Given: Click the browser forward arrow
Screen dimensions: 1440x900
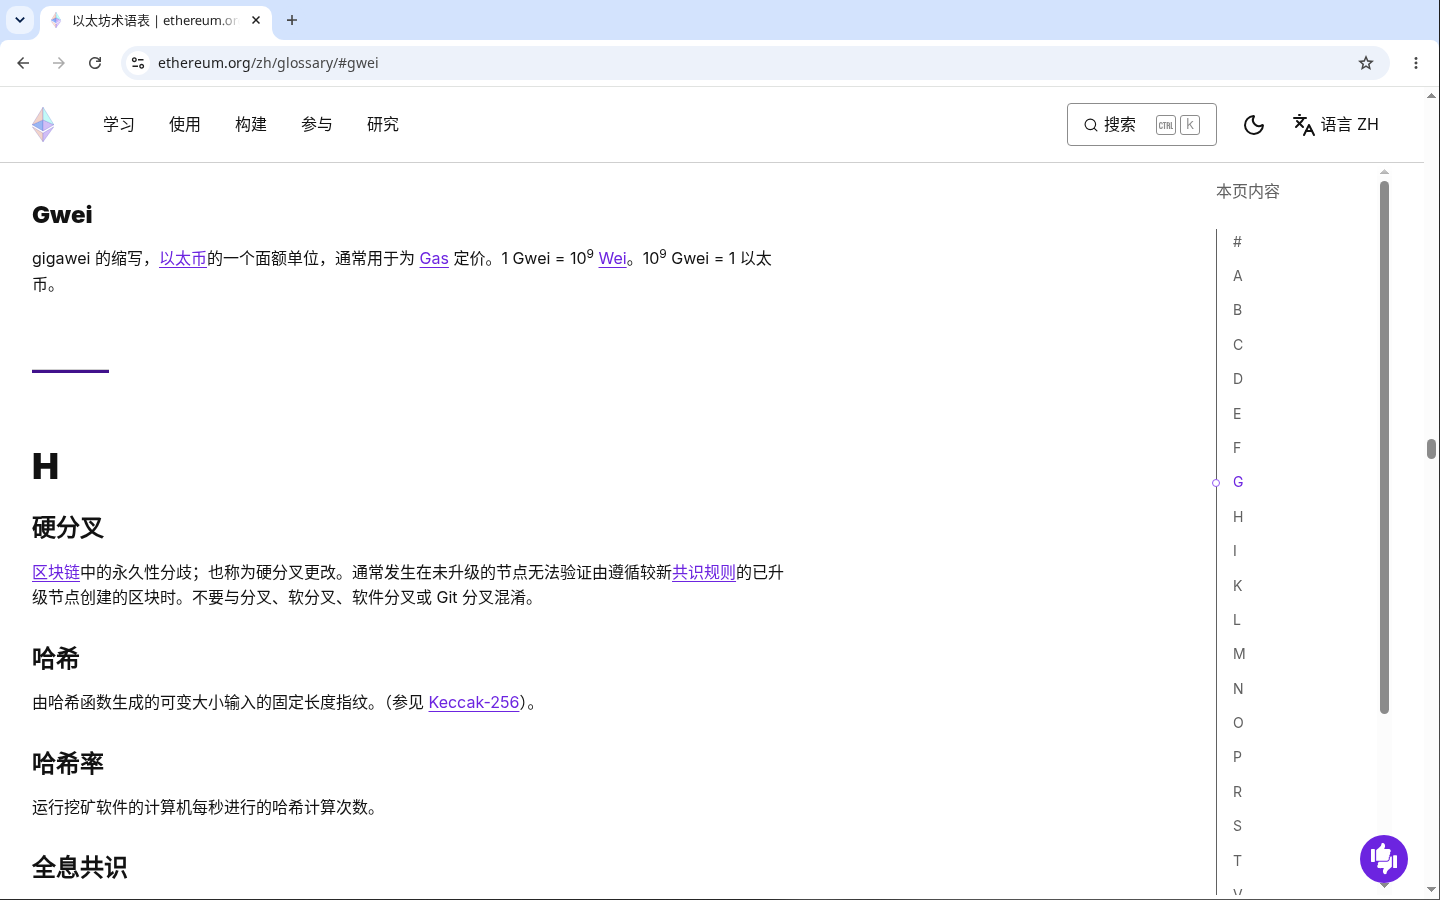Looking at the screenshot, I should (x=59, y=63).
